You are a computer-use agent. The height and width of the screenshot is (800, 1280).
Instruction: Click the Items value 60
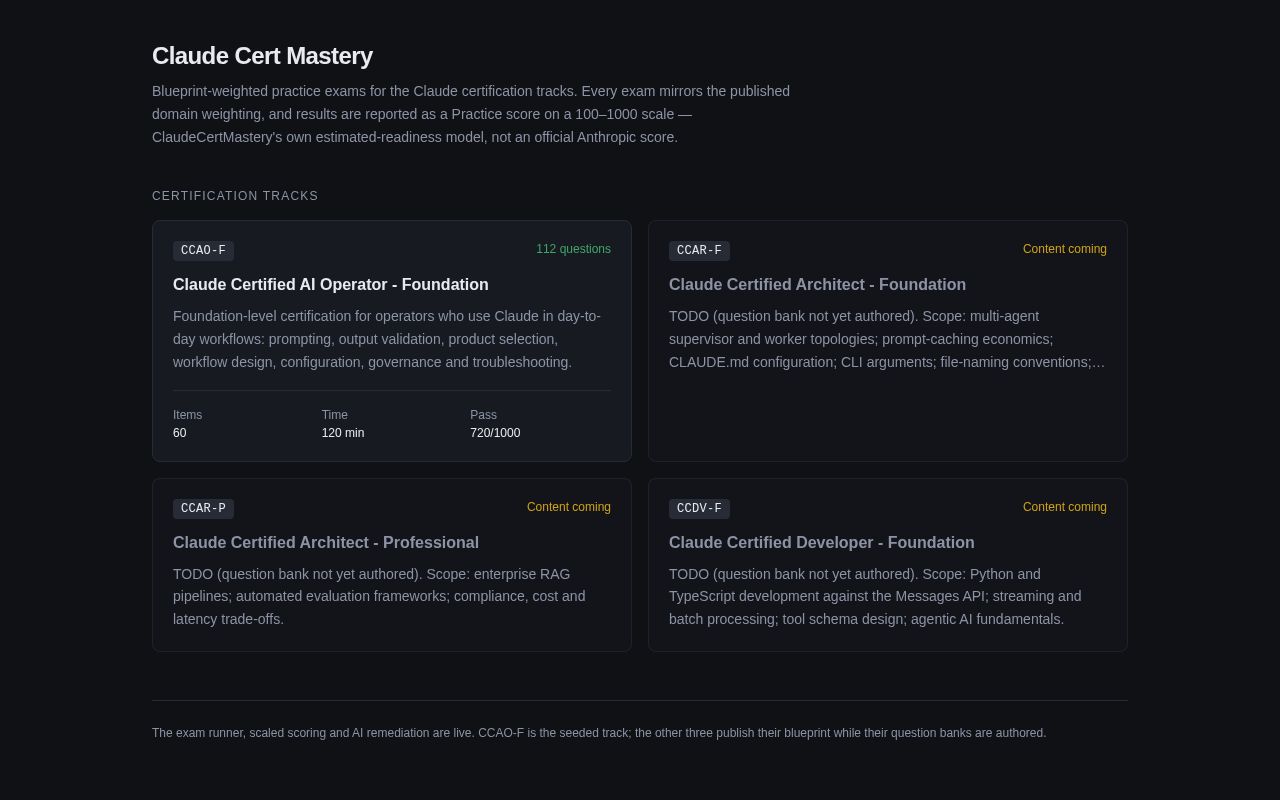pyautogui.click(x=180, y=433)
